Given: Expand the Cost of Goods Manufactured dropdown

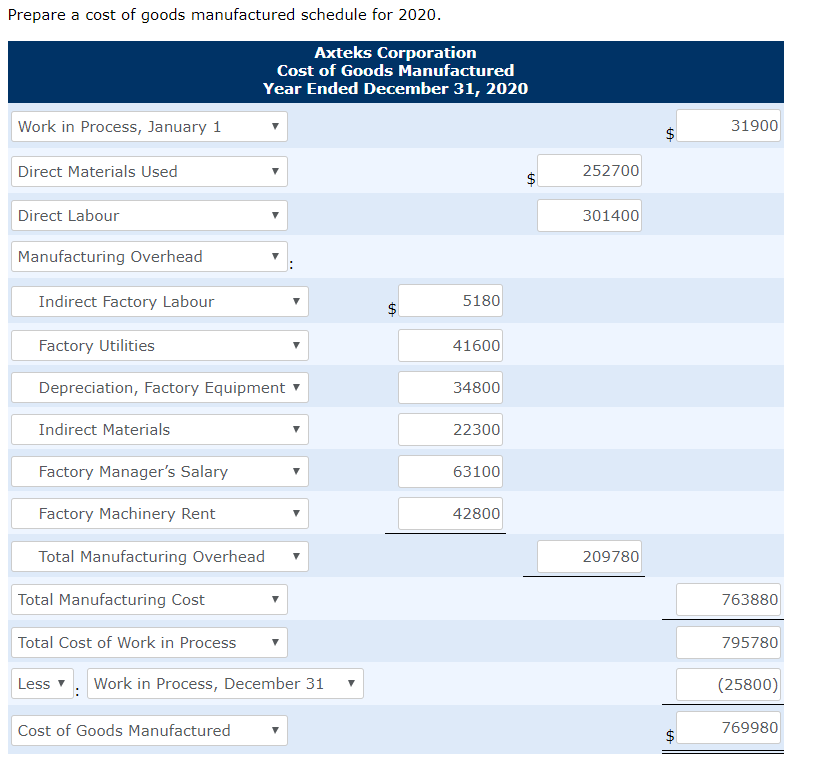Looking at the screenshot, I should [x=148, y=730].
